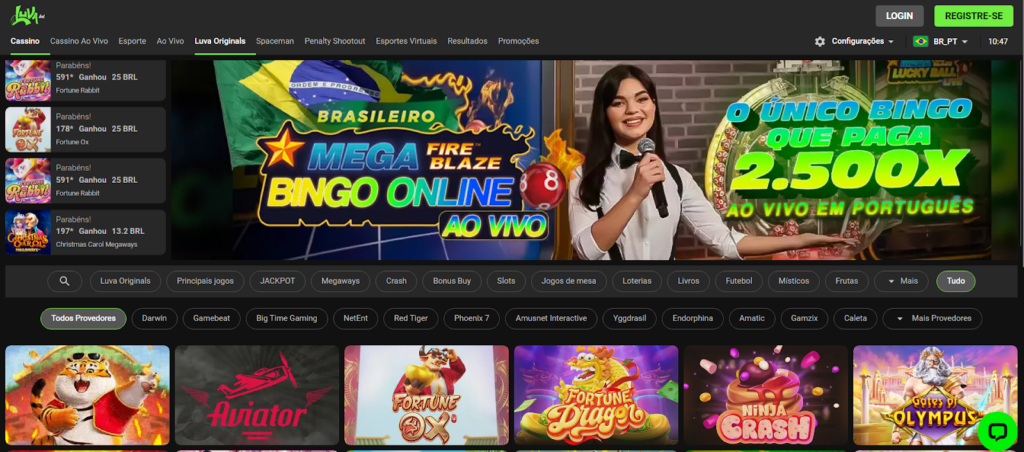
Task: Open the Spaceman tab
Action: (275, 41)
